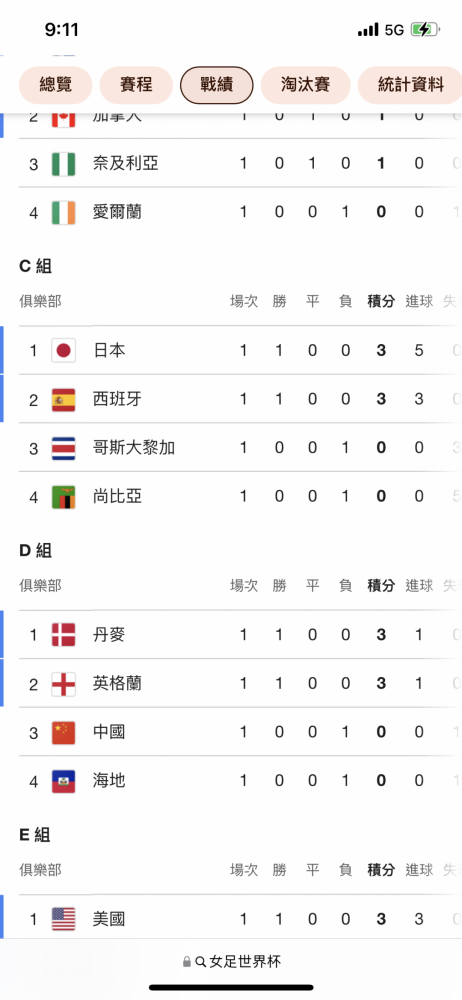Tap the Denmark flag icon
462x1000 pixels.
[x=63, y=635]
